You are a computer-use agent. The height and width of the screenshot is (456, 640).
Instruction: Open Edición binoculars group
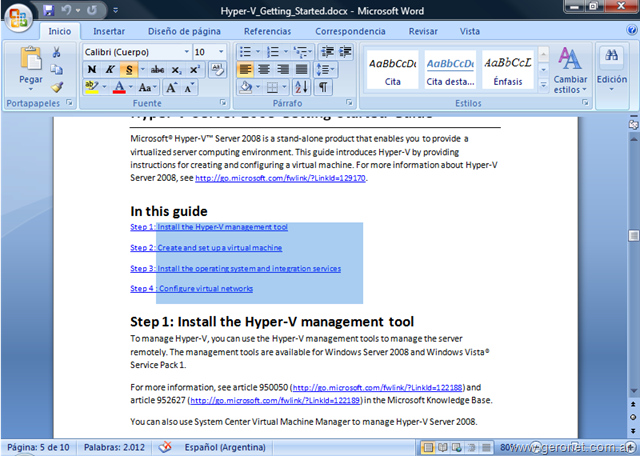click(x=612, y=69)
